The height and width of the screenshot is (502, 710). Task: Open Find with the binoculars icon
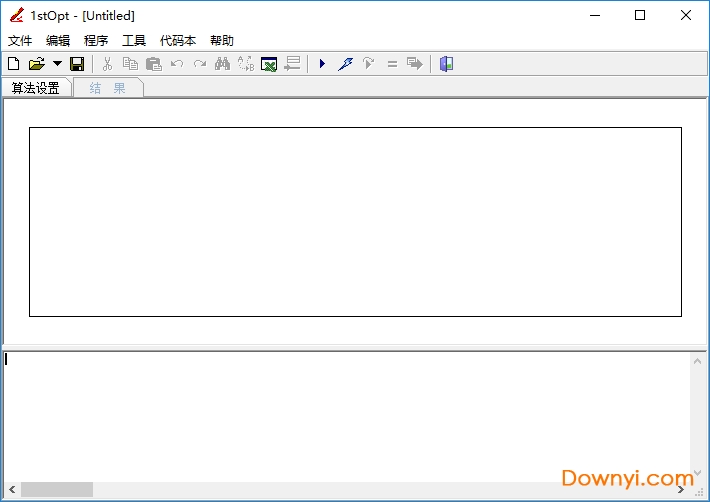[222, 64]
